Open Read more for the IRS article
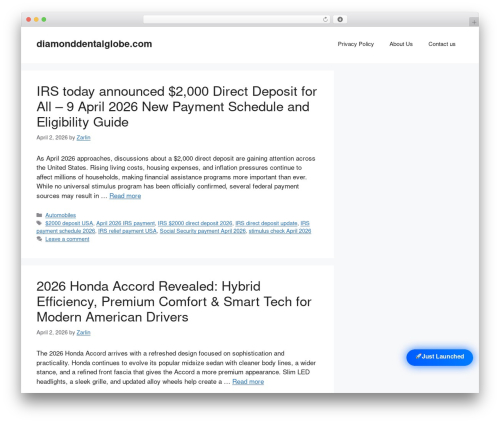The height and width of the screenshot is (423, 500). click(125, 196)
